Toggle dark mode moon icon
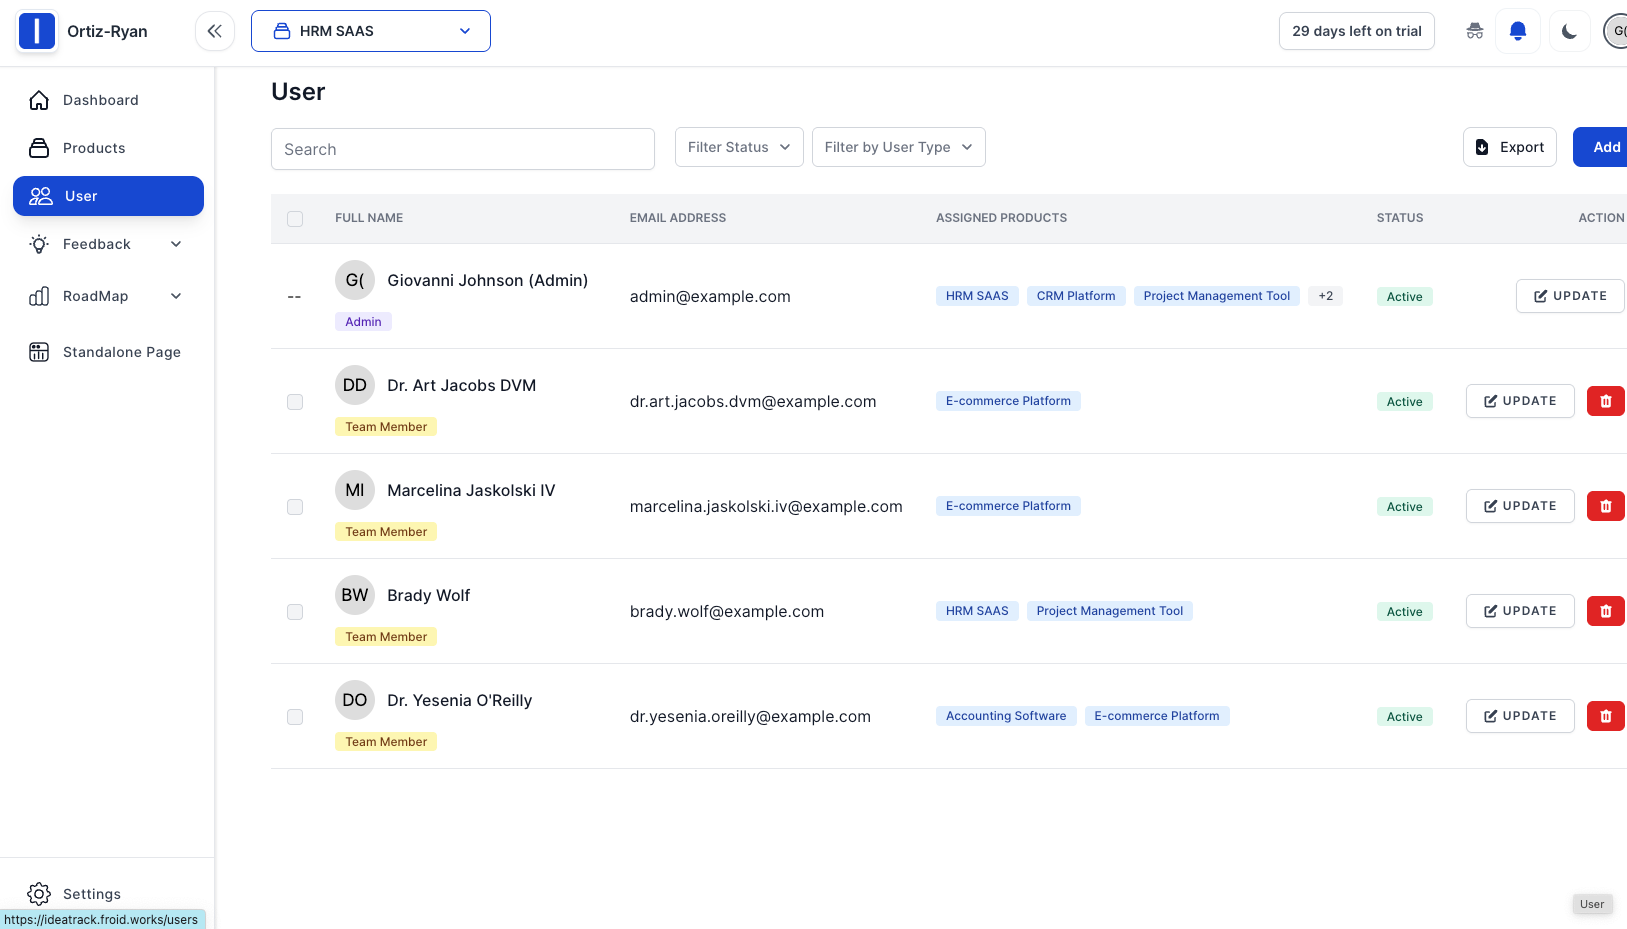This screenshot has height=929, width=1627. (x=1569, y=31)
